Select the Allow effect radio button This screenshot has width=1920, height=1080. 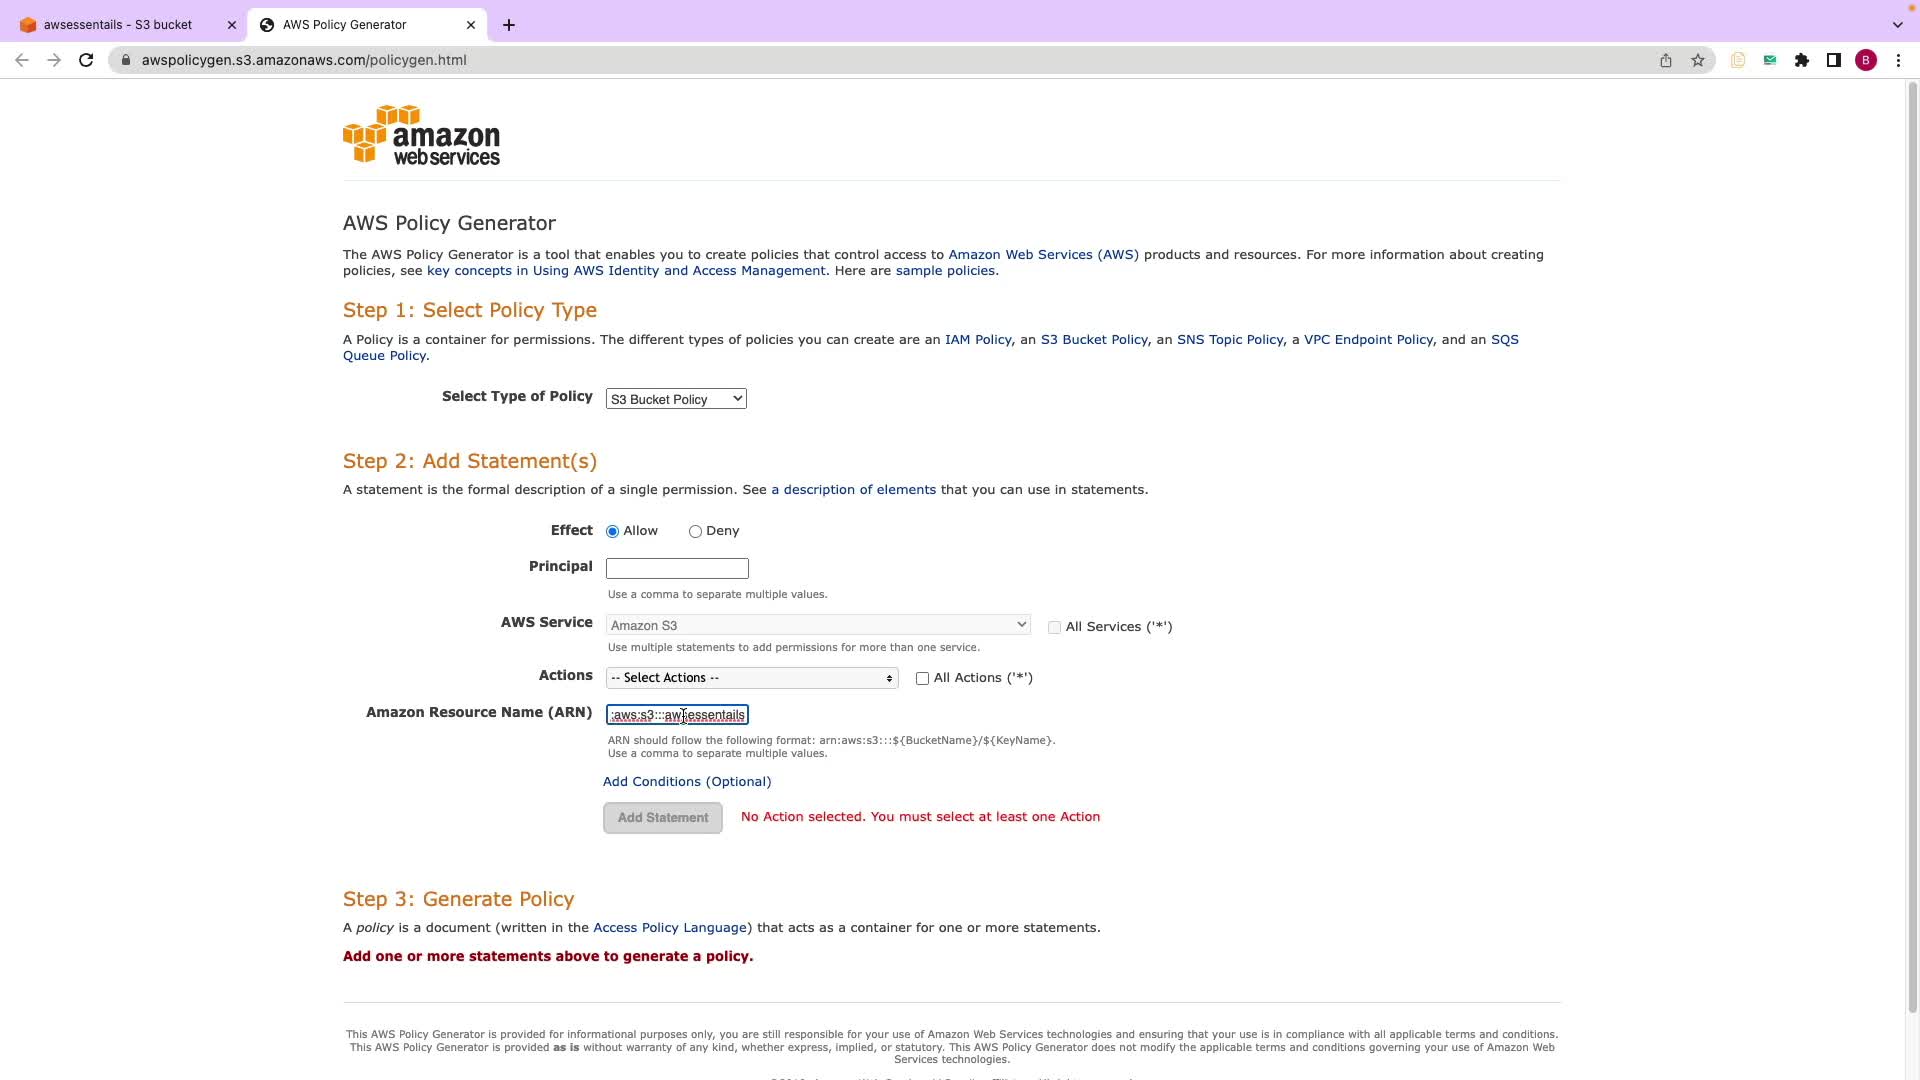(612, 531)
